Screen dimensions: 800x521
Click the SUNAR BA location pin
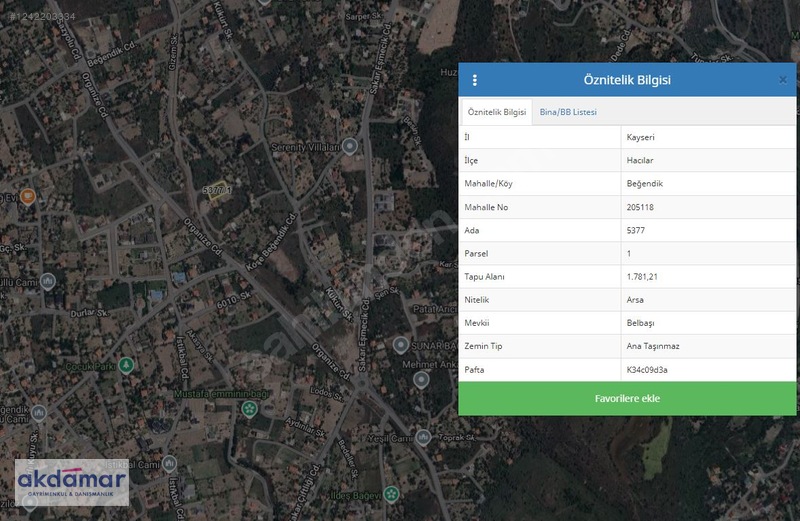(401, 345)
